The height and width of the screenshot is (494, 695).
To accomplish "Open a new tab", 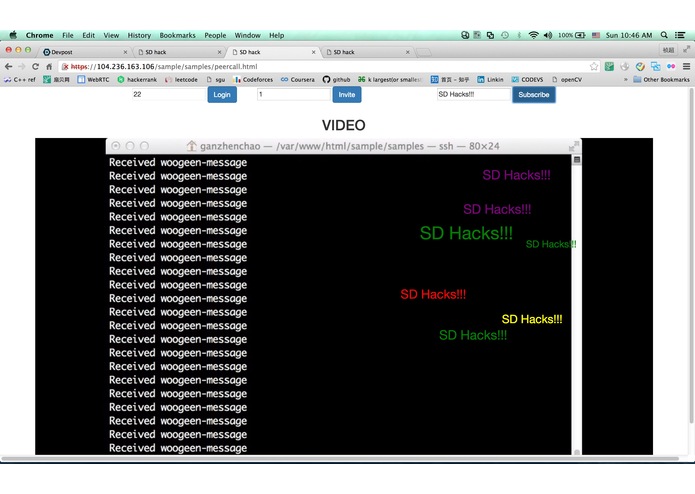I will click(423, 52).
